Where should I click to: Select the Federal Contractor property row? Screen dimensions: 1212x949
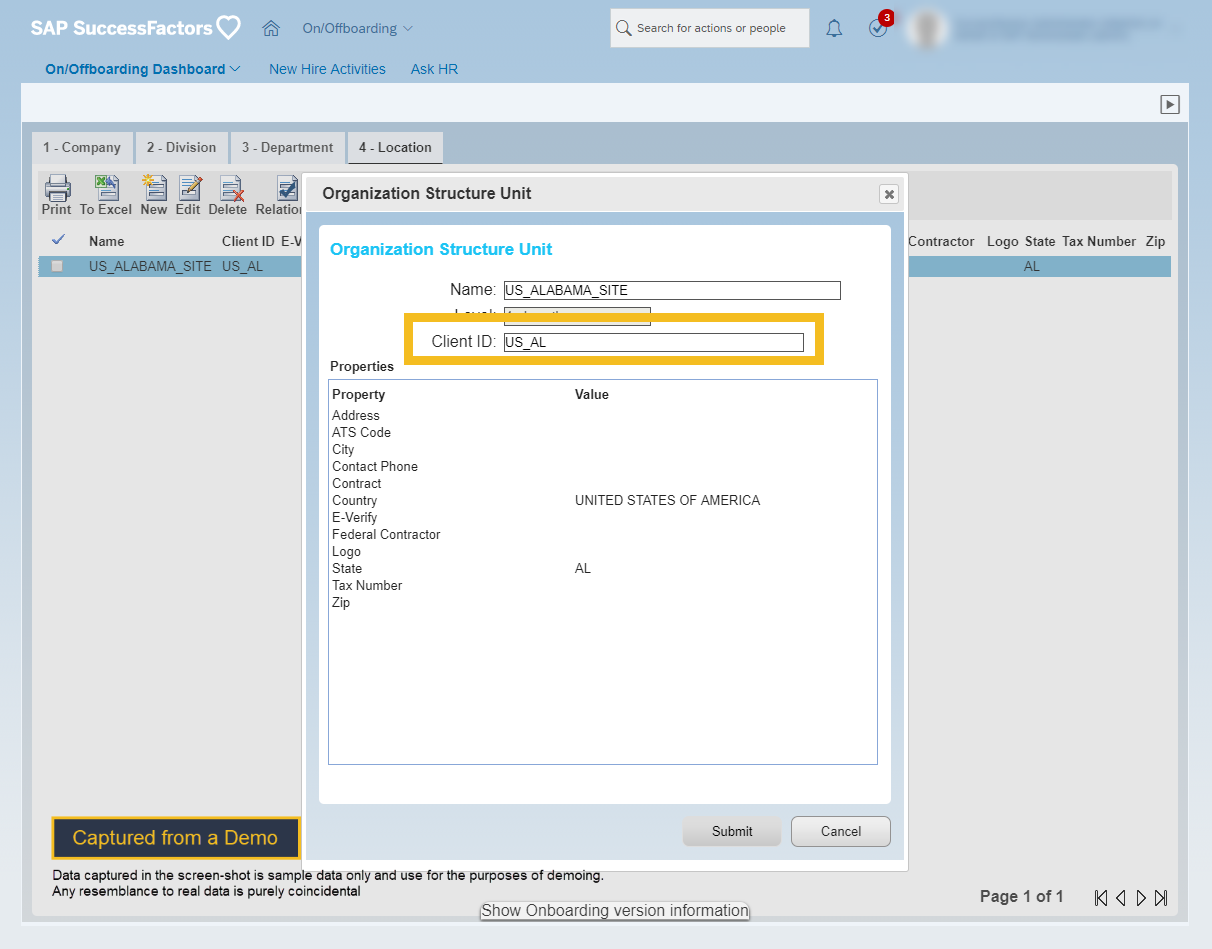click(386, 534)
